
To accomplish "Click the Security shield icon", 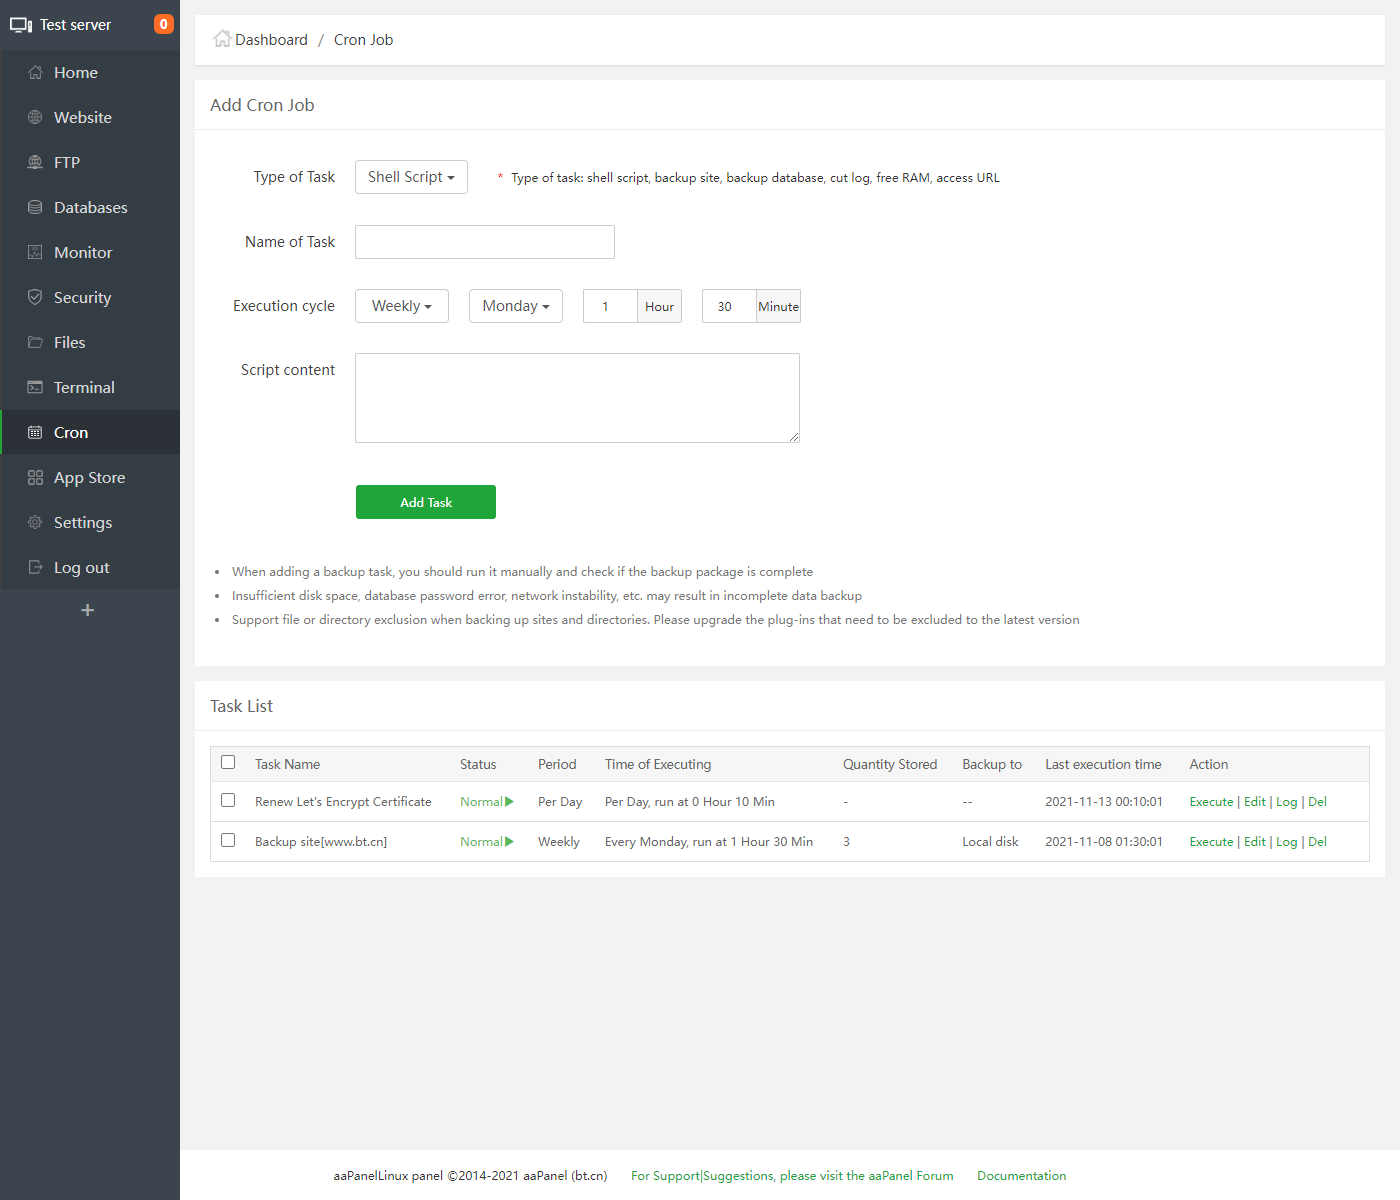I will click(x=35, y=298).
